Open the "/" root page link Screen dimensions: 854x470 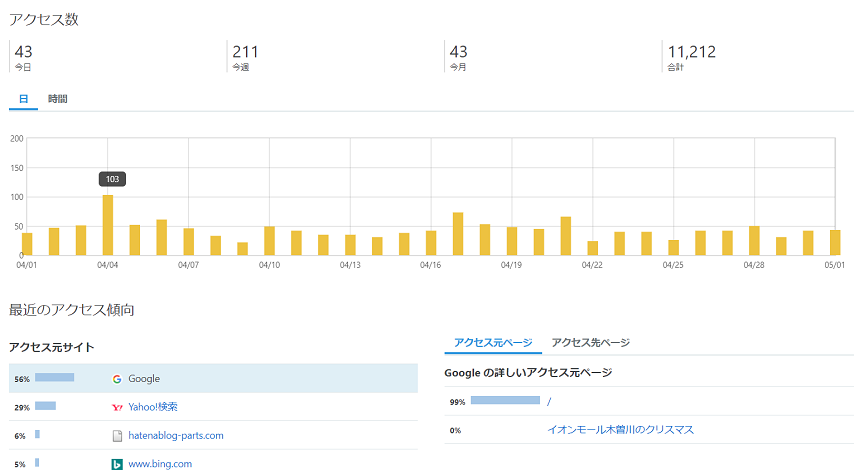click(x=549, y=401)
